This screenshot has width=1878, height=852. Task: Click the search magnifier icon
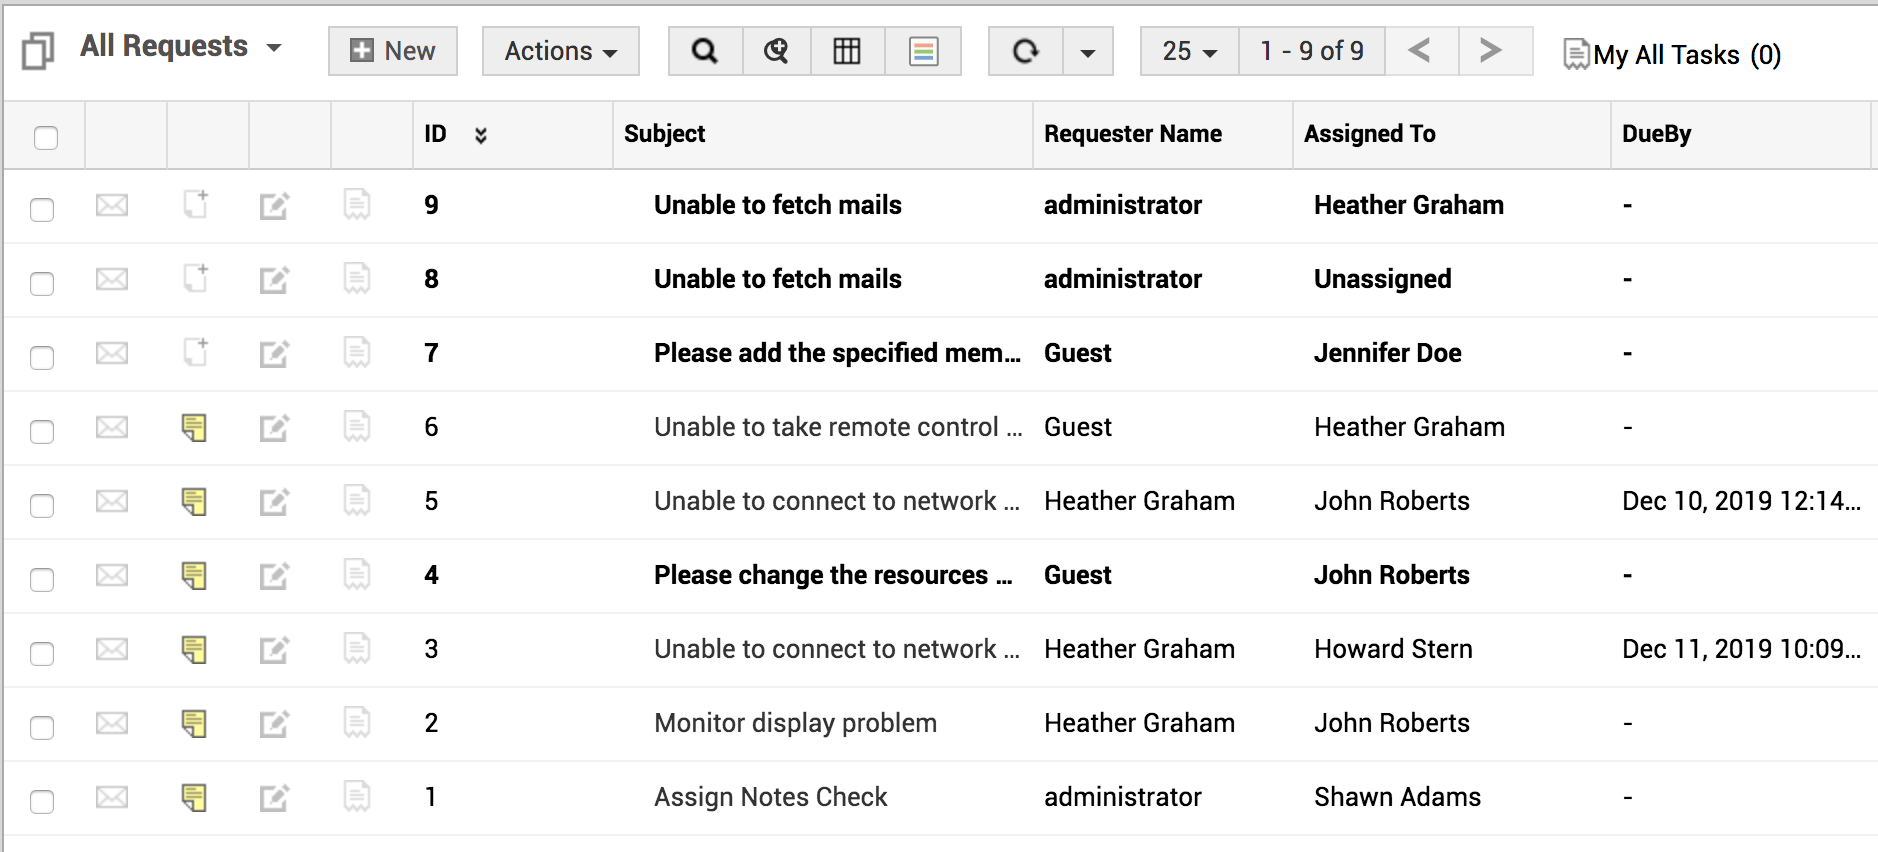705,51
